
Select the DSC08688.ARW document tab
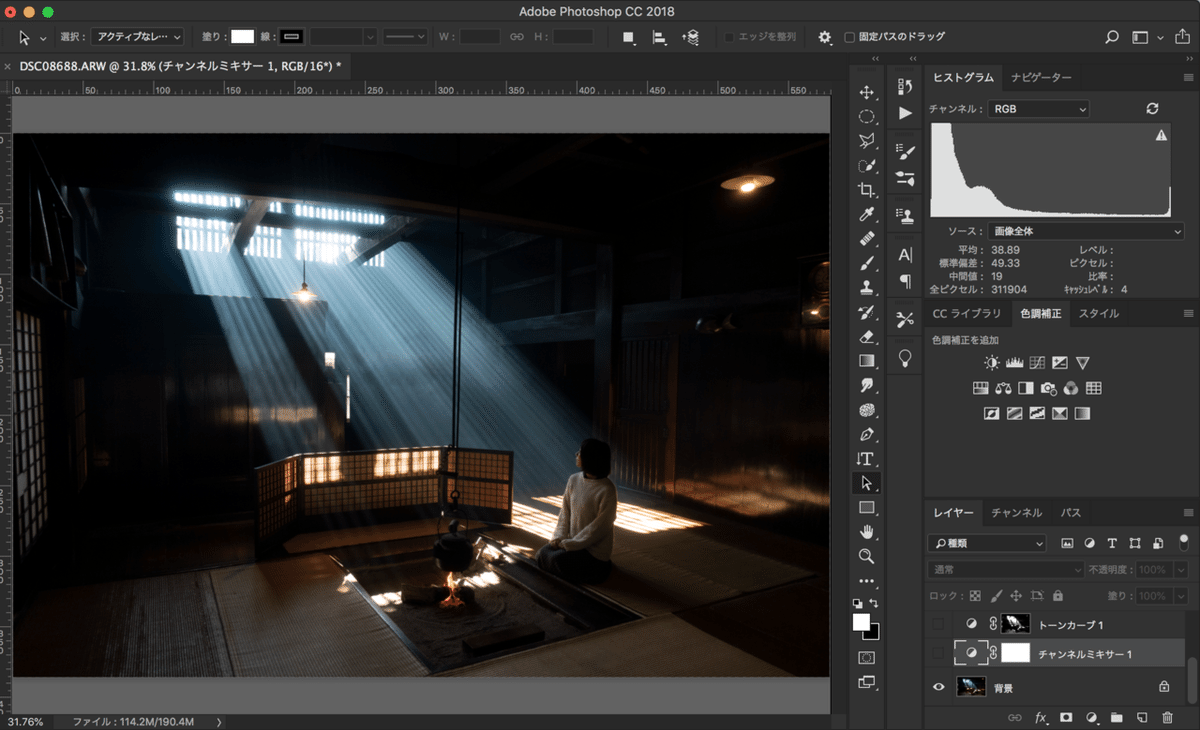(180, 65)
